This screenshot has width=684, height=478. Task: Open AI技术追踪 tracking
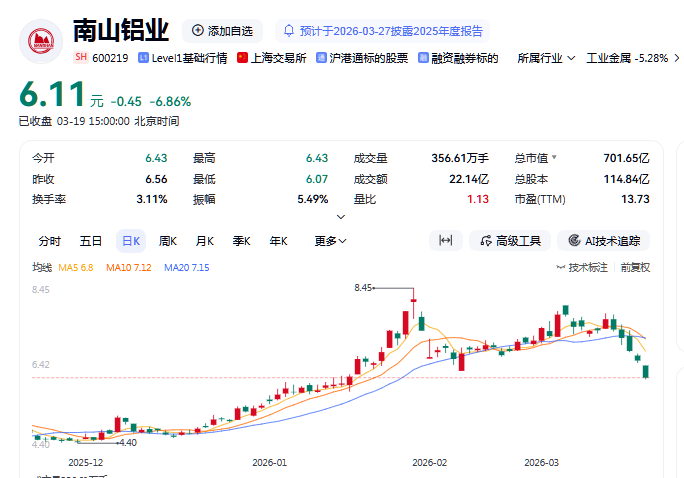[604, 241]
